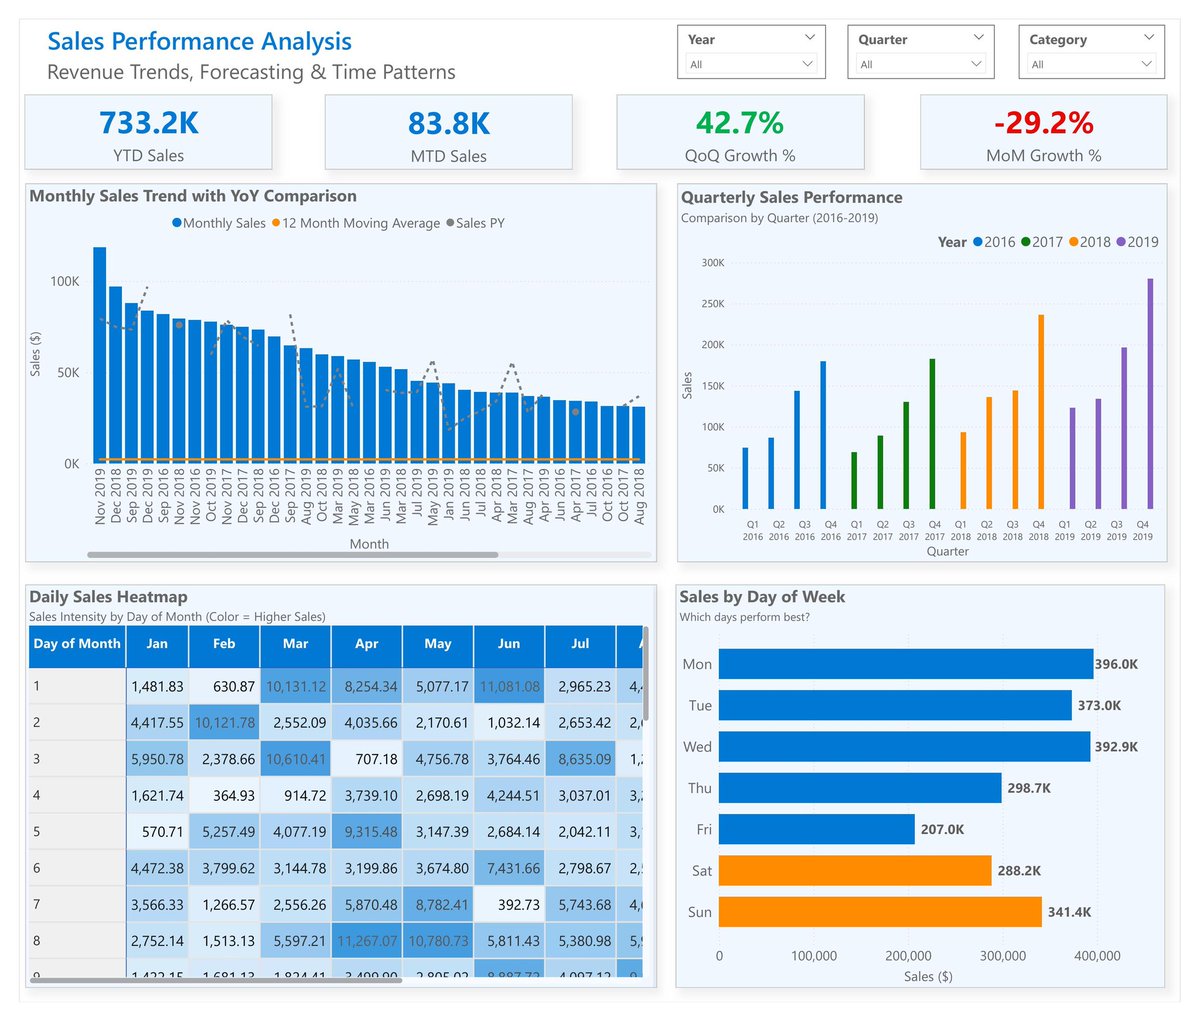Image resolution: width=1200 pixels, height=1021 pixels.
Task: Sort by the Jan column header
Action: pyautogui.click(x=157, y=645)
